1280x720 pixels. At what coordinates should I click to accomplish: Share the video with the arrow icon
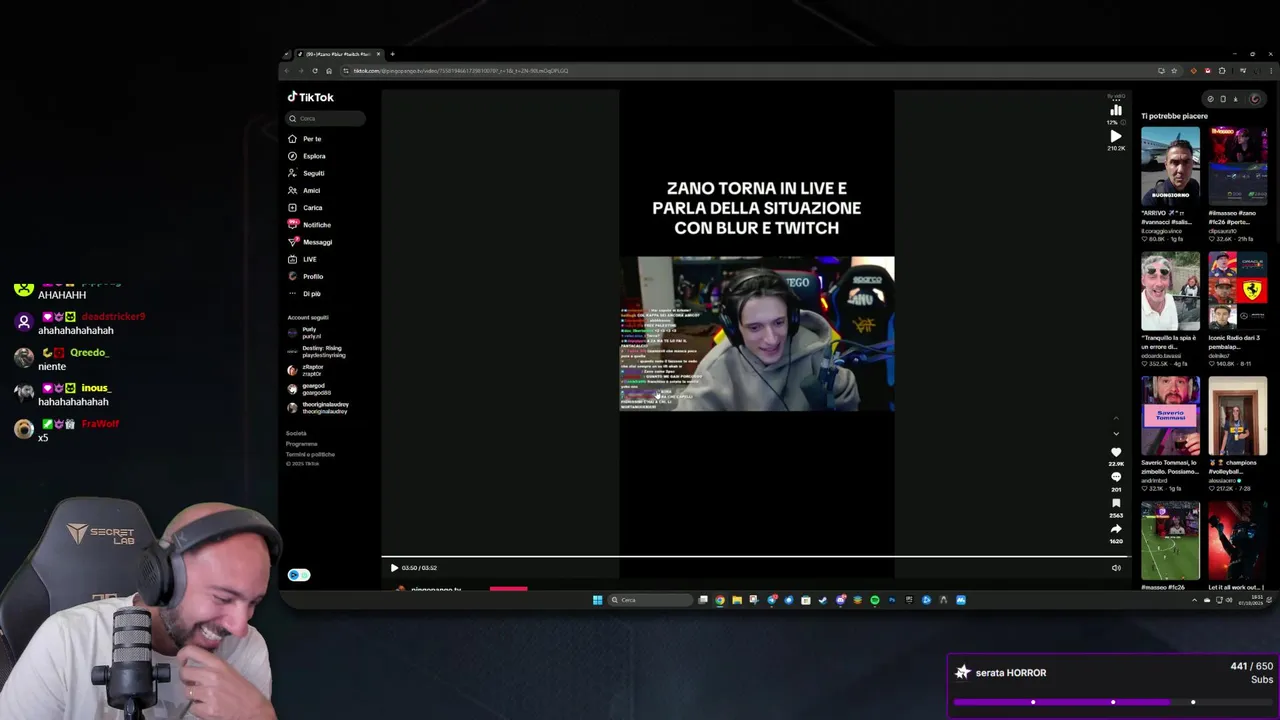[x=1116, y=529]
